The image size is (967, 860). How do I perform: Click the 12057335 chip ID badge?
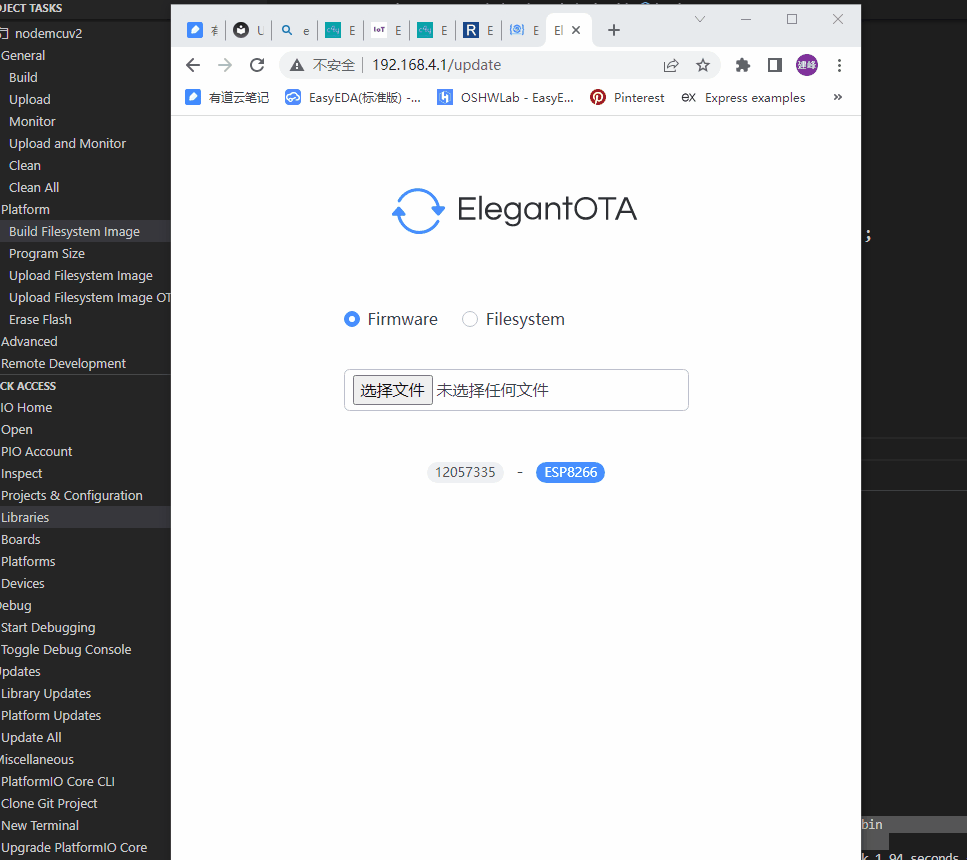point(465,473)
